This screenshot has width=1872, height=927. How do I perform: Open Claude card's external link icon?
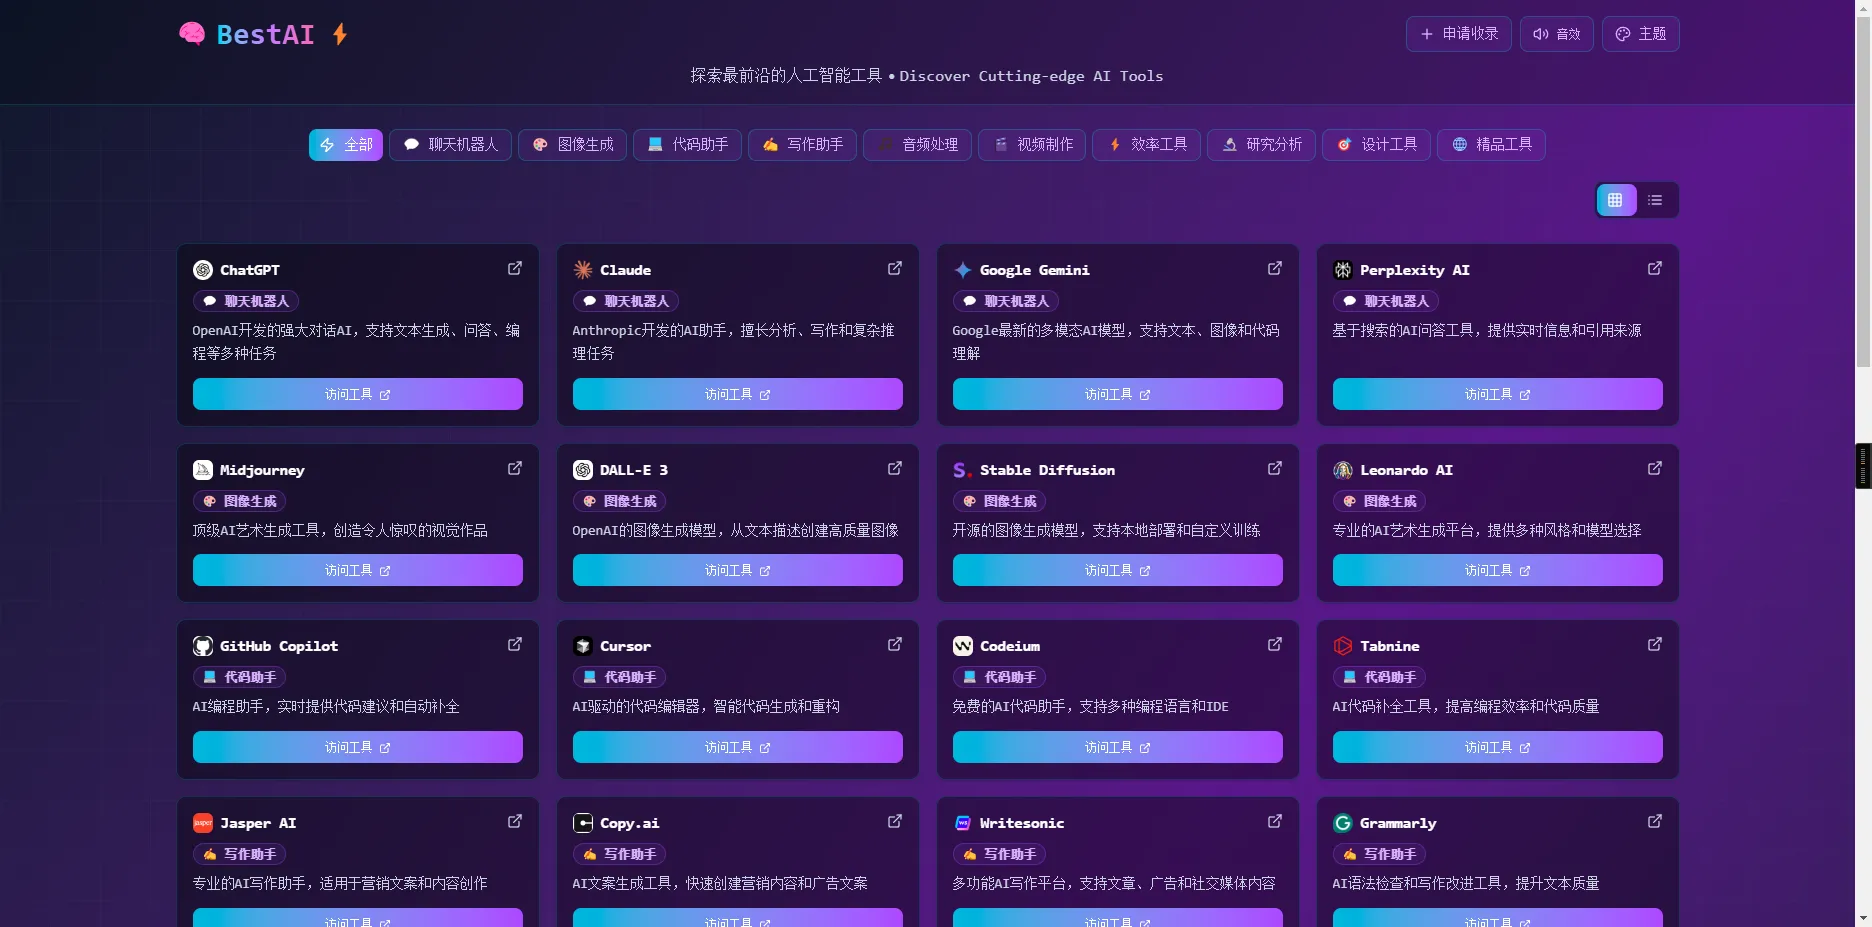(895, 268)
